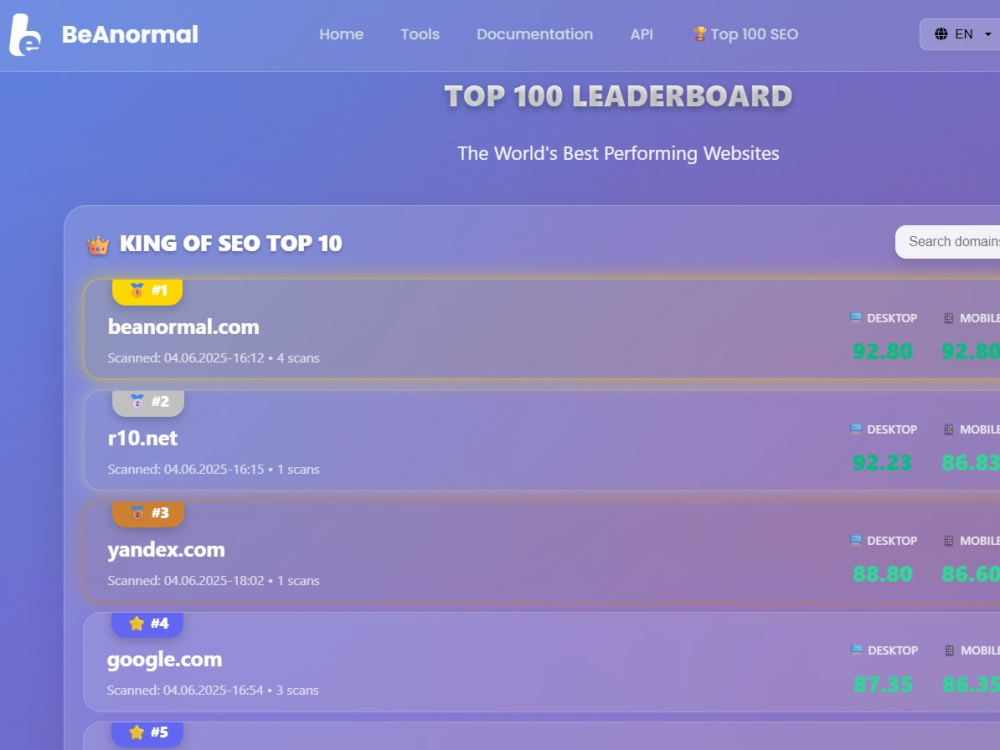
Task: Click mobile icon in beanormal.com row
Action: (948, 318)
